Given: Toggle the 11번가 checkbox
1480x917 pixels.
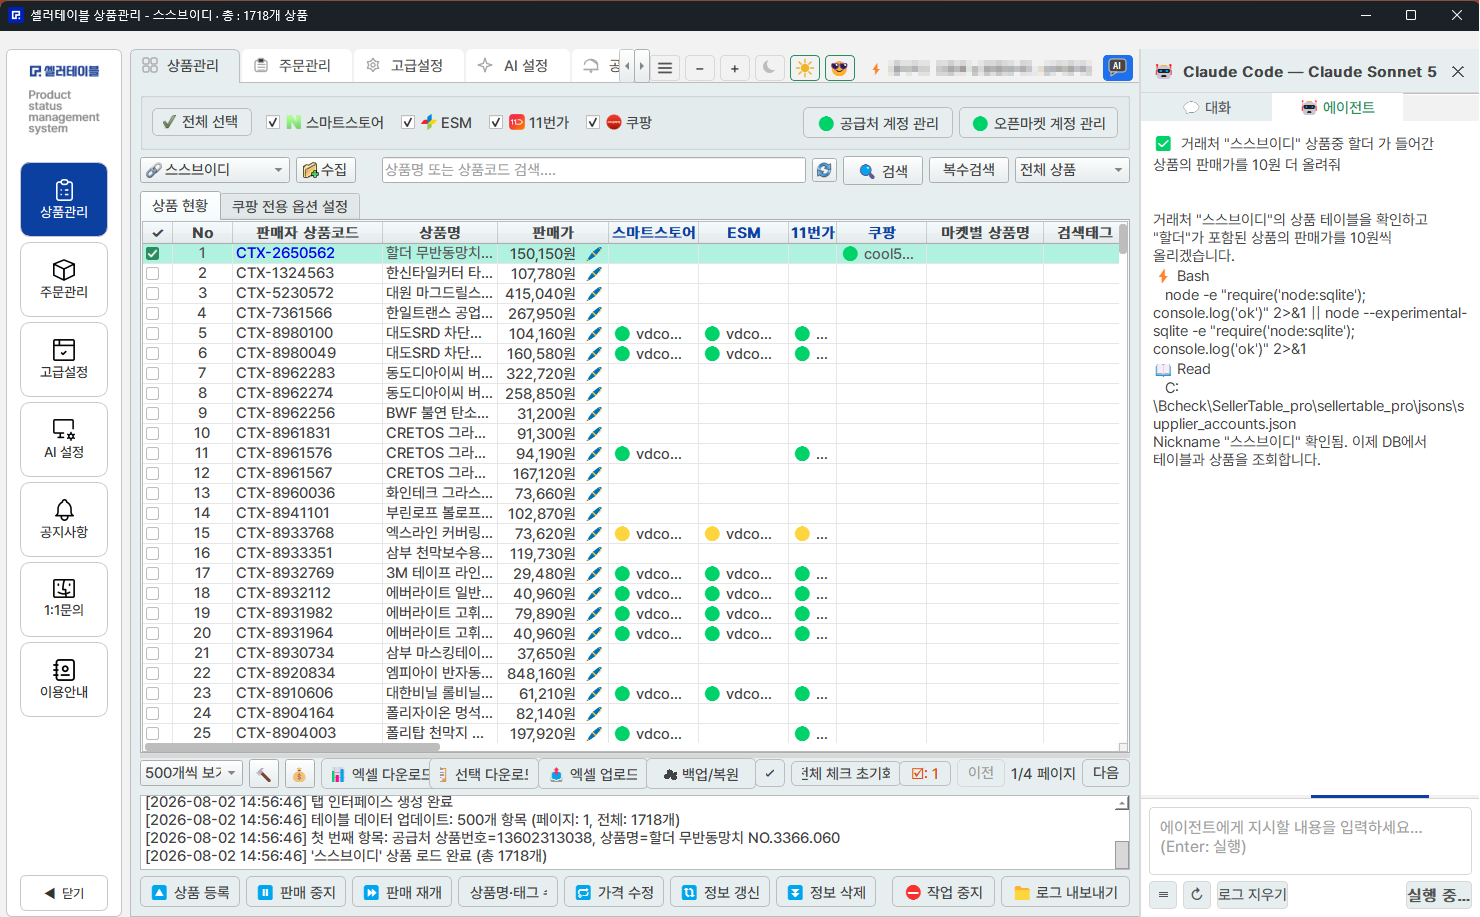Looking at the screenshot, I should pyautogui.click(x=496, y=122).
